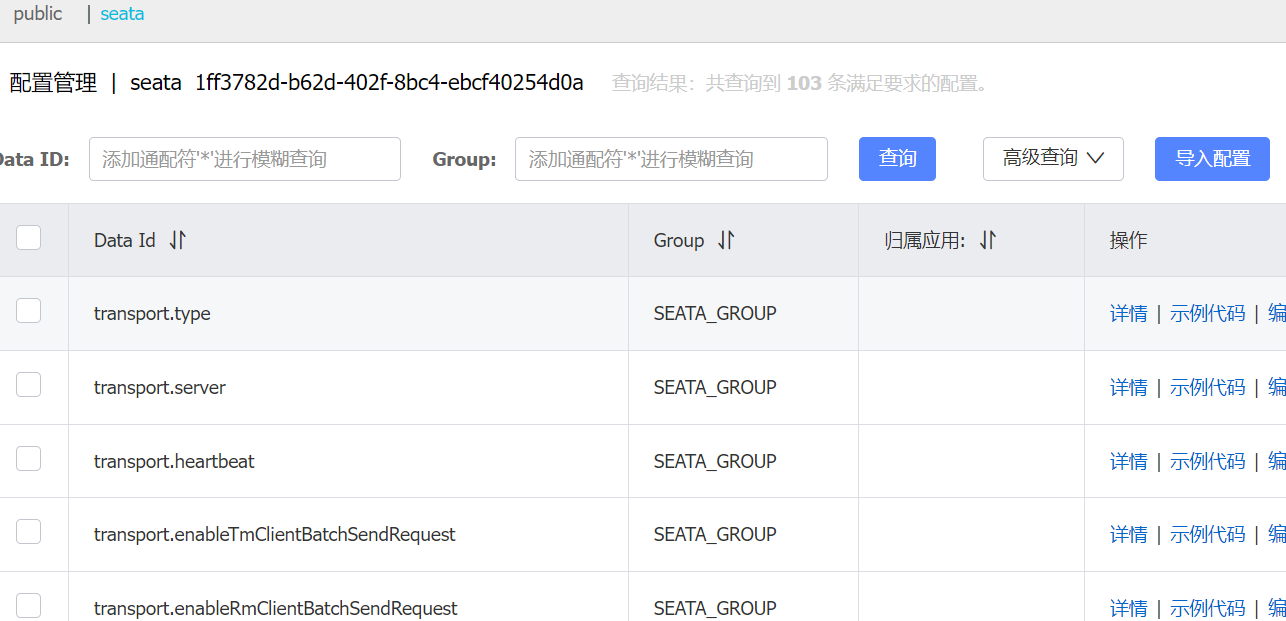
Task: Open 示例代码 for transport.enableRmClientBatchSendRequest
Action: (1208, 608)
